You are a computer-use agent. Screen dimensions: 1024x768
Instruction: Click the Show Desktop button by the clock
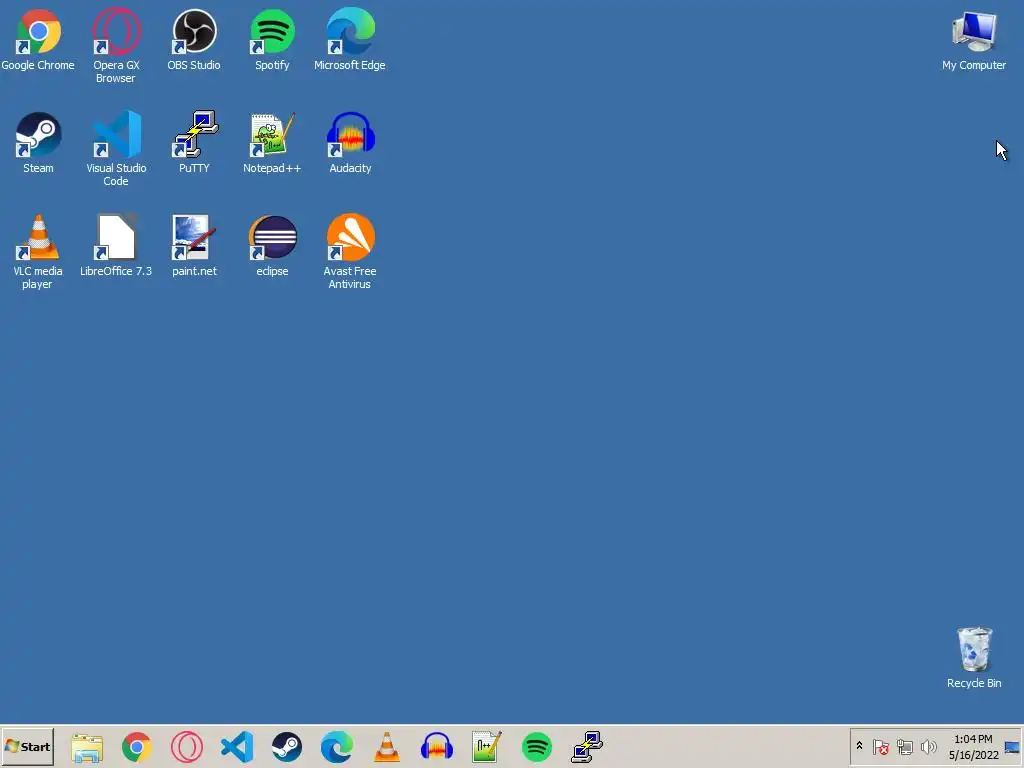coord(1012,747)
